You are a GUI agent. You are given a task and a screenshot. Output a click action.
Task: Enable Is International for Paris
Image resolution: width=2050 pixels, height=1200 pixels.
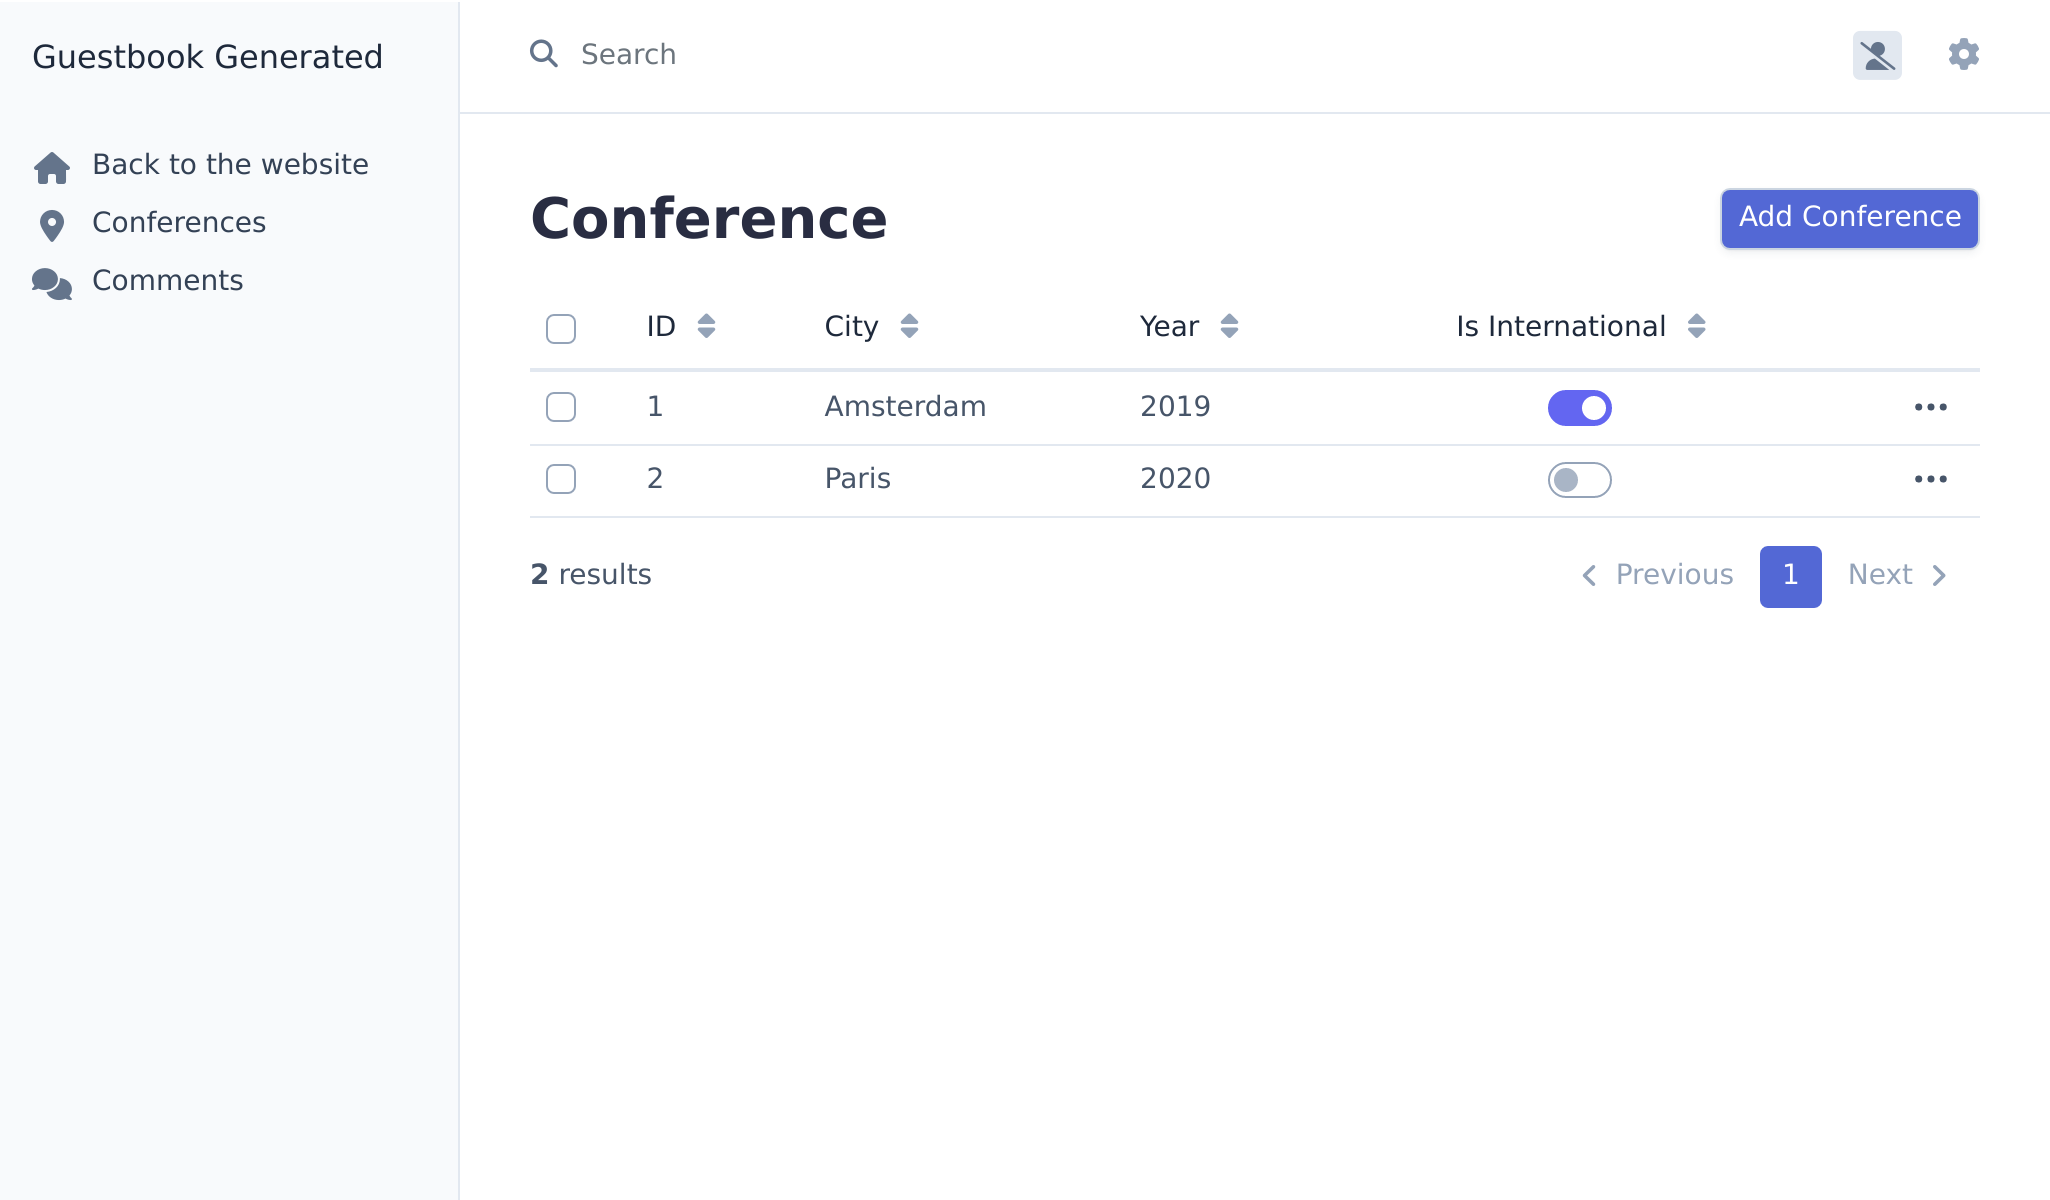point(1579,479)
